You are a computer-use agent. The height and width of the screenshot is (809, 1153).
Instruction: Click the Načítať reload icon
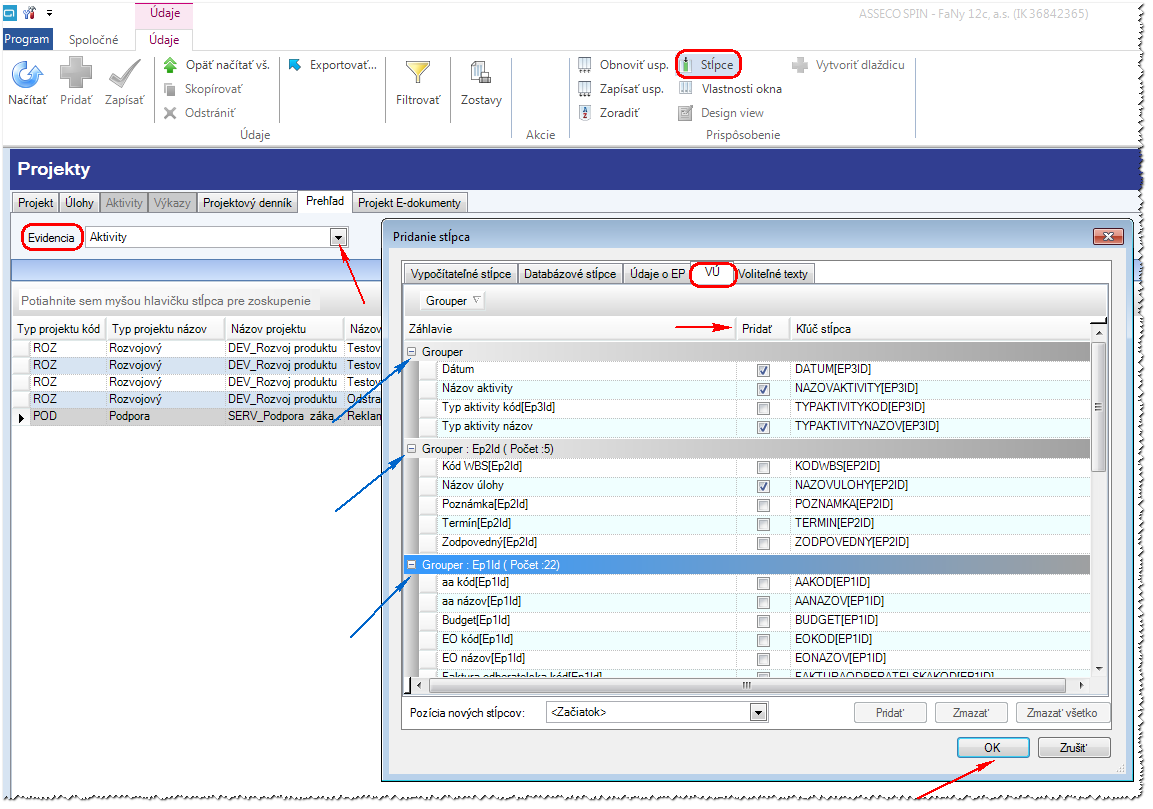(x=27, y=74)
